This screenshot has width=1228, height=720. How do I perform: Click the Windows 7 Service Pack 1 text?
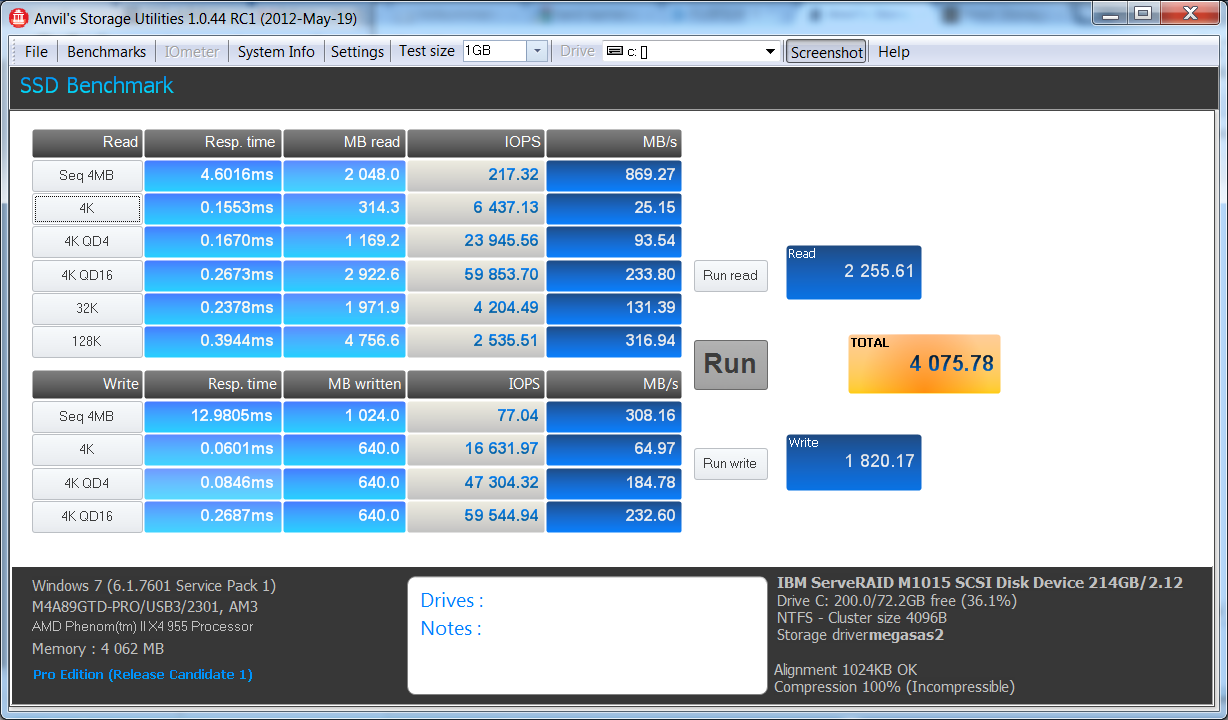[154, 586]
